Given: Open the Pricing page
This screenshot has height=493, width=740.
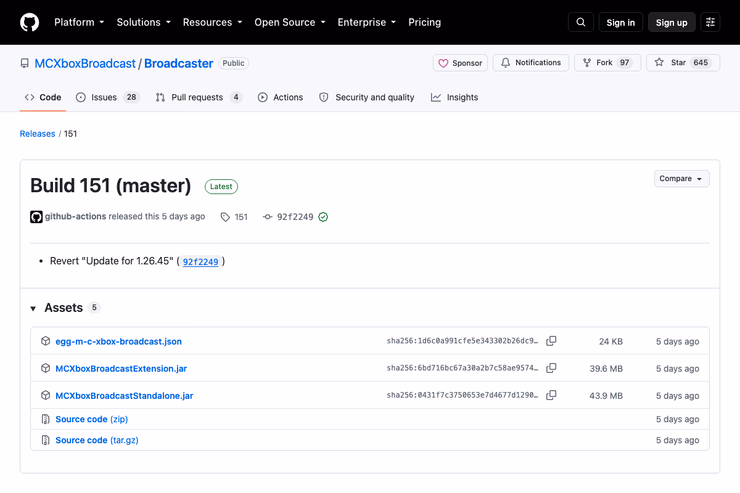Looking at the screenshot, I should click(x=424, y=22).
